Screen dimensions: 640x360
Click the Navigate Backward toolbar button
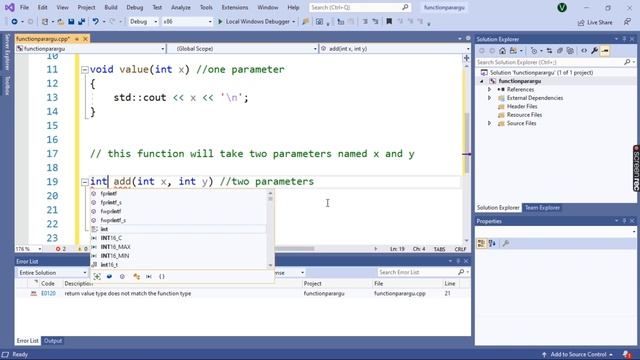click(x=14, y=22)
